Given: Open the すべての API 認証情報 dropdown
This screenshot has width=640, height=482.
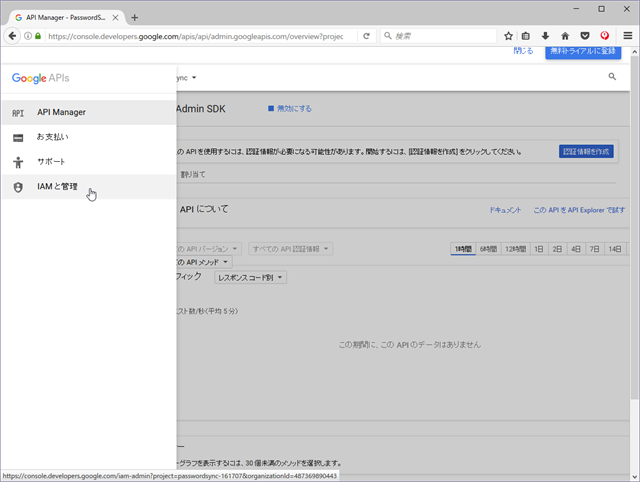Looking at the screenshot, I should coord(291,249).
